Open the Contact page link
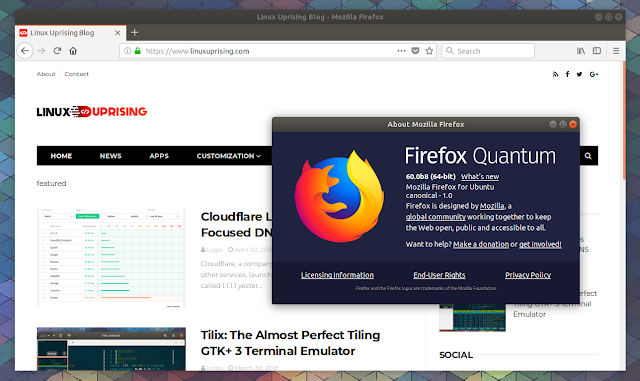This screenshot has width=640, height=381. coord(76,74)
